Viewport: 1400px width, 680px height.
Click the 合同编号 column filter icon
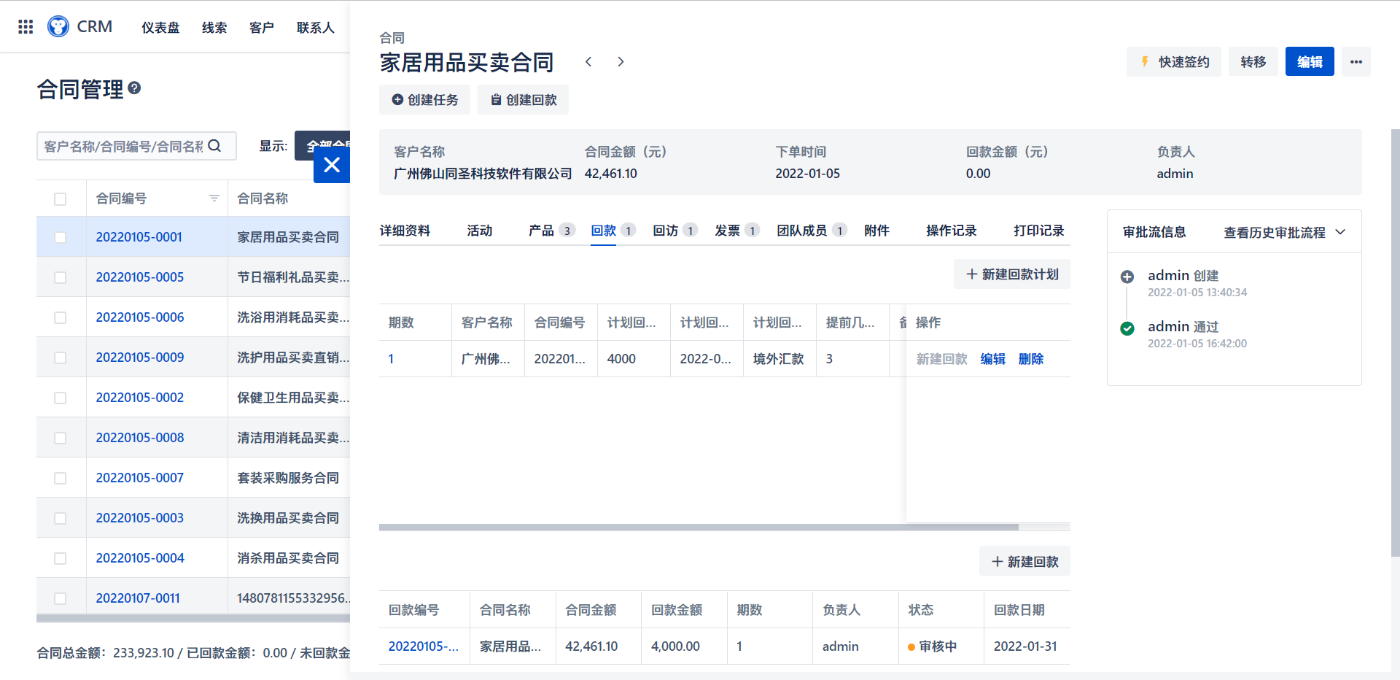coord(213,199)
